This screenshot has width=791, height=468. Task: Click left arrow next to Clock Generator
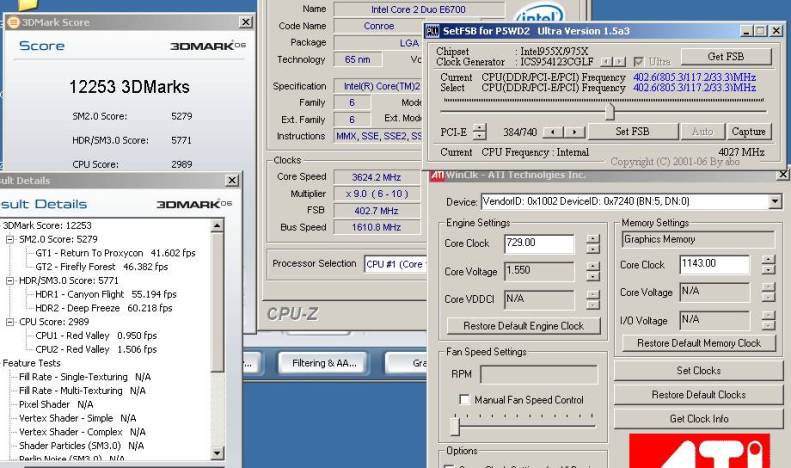[x=606, y=62]
